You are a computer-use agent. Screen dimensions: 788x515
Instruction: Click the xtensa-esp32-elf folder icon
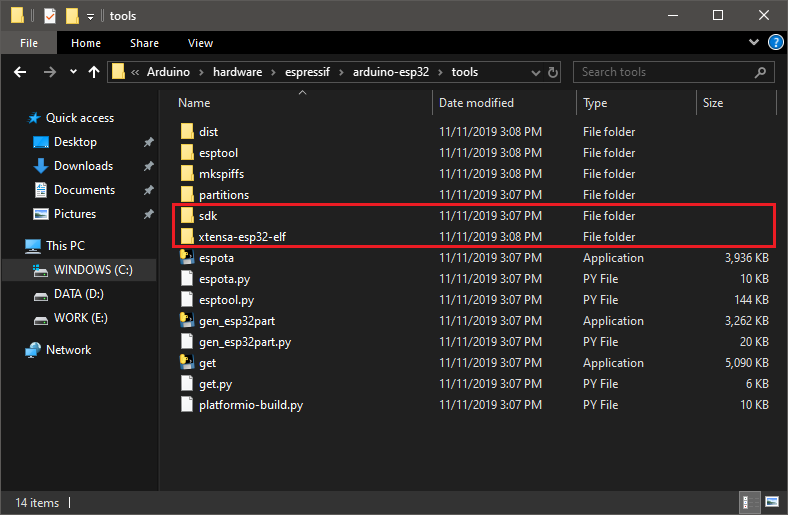[x=187, y=237]
